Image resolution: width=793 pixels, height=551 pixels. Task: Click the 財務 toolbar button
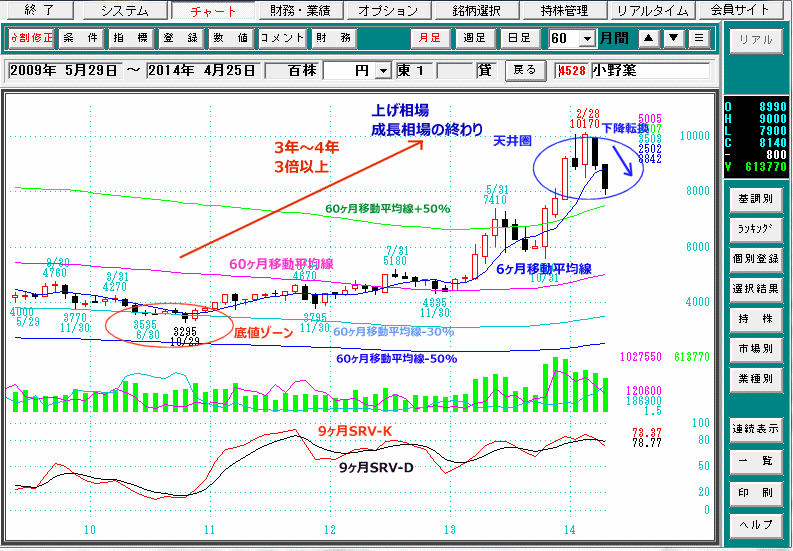(x=334, y=38)
